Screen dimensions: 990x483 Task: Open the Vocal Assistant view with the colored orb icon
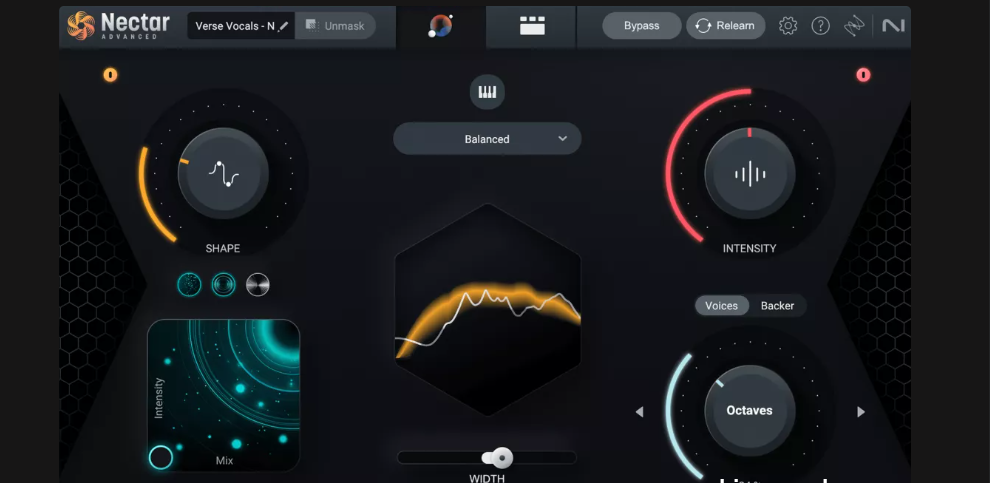point(441,26)
